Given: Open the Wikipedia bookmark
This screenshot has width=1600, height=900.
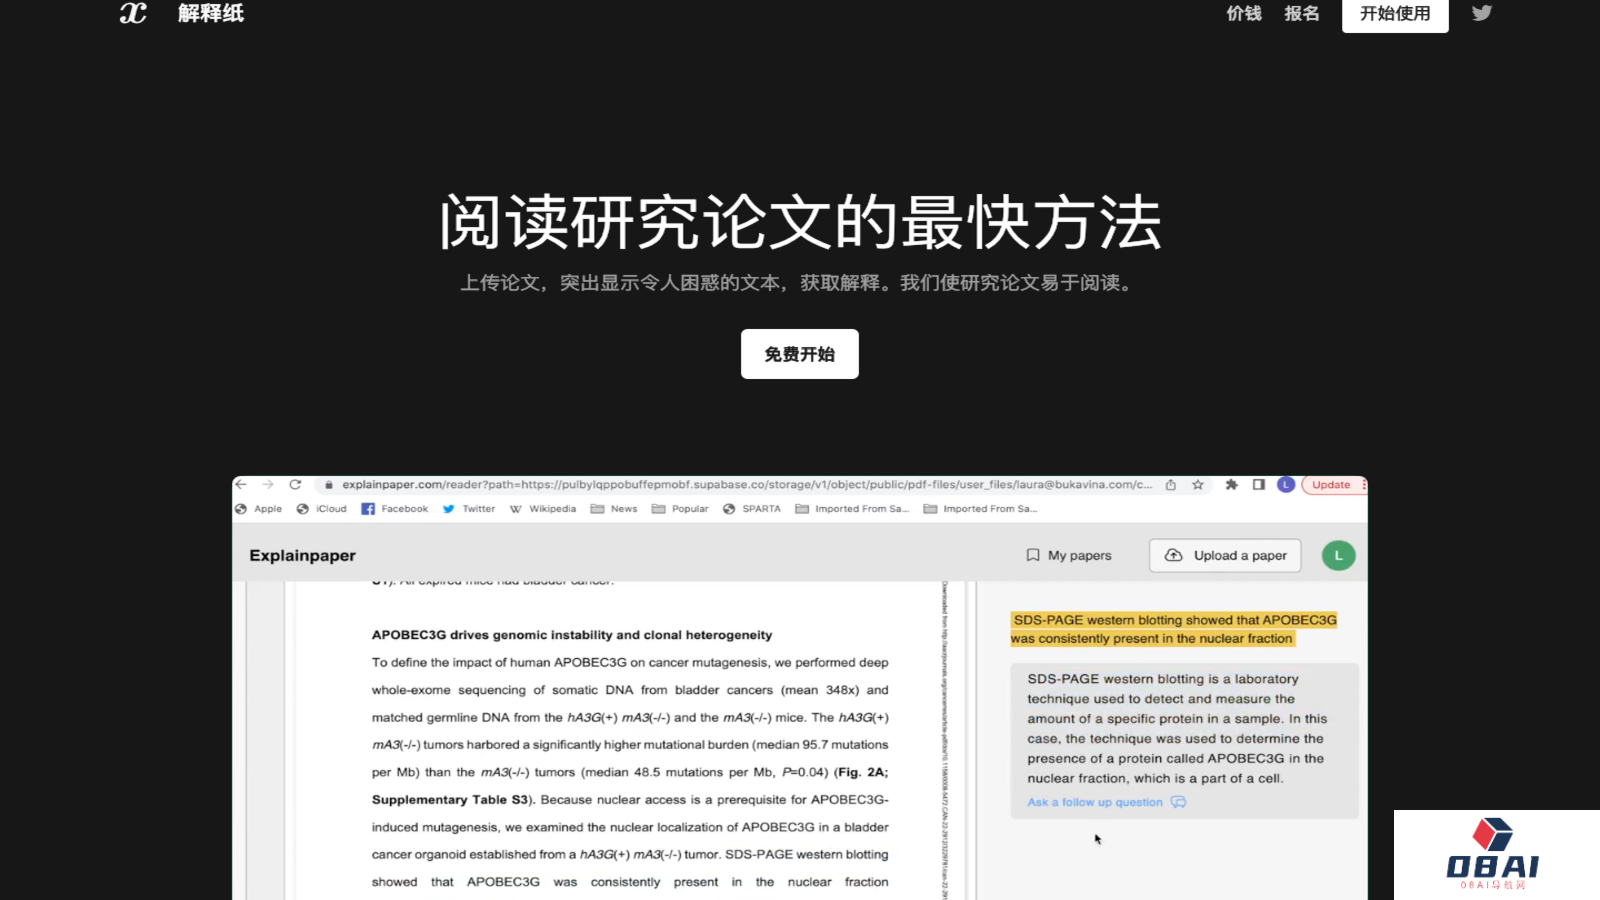Looking at the screenshot, I should coord(543,509).
